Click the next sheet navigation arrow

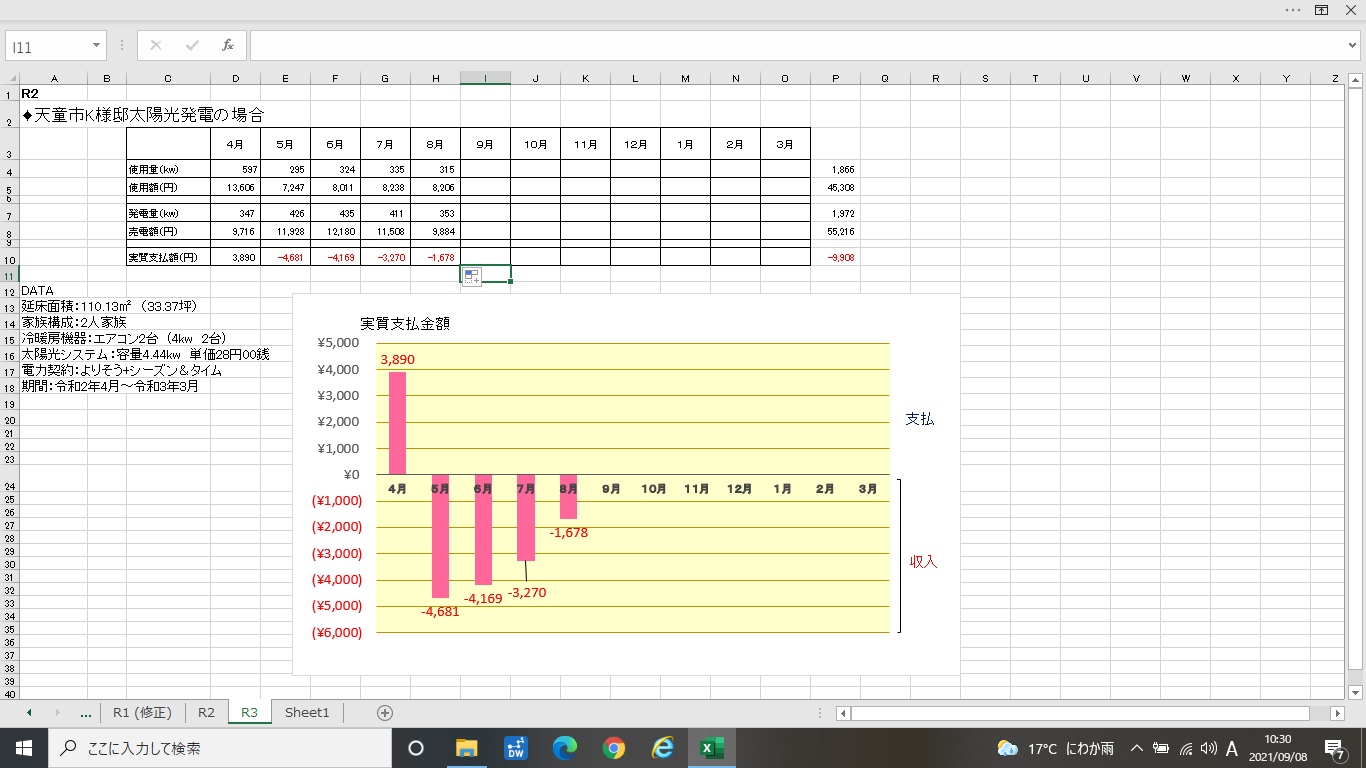click(x=57, y=713)
